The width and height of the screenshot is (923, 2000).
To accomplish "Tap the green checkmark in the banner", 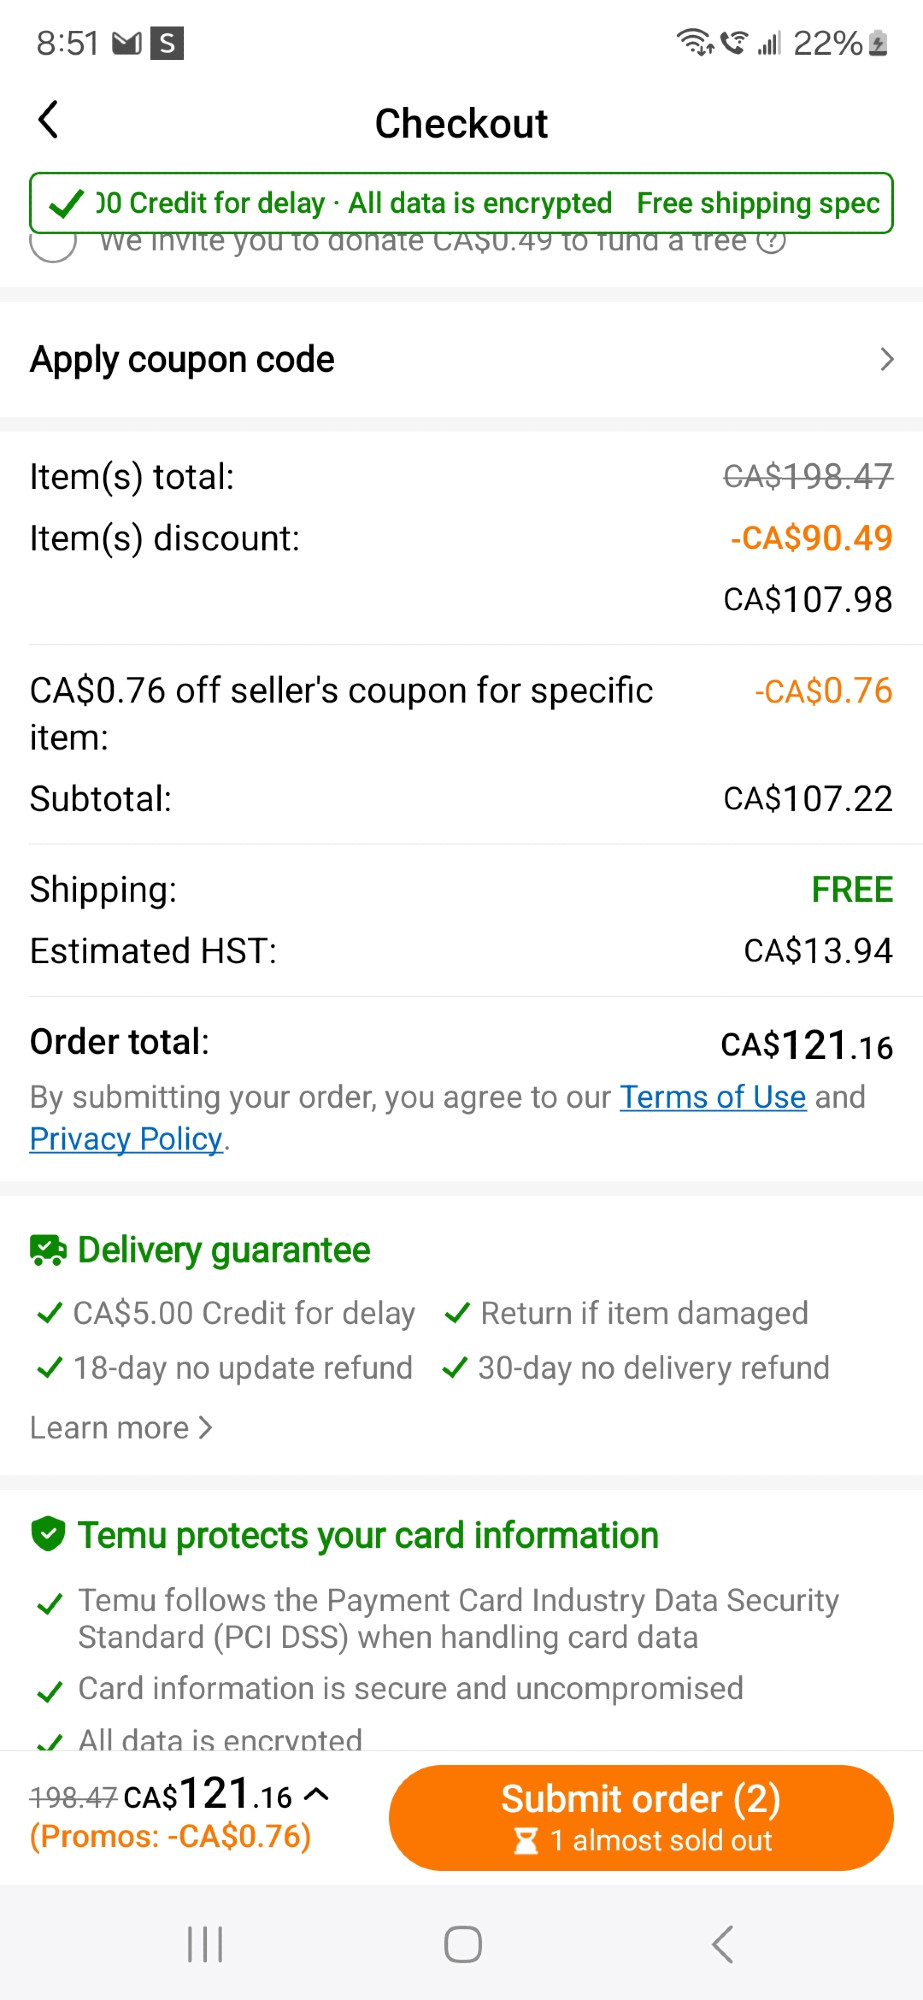I will 66,204.
